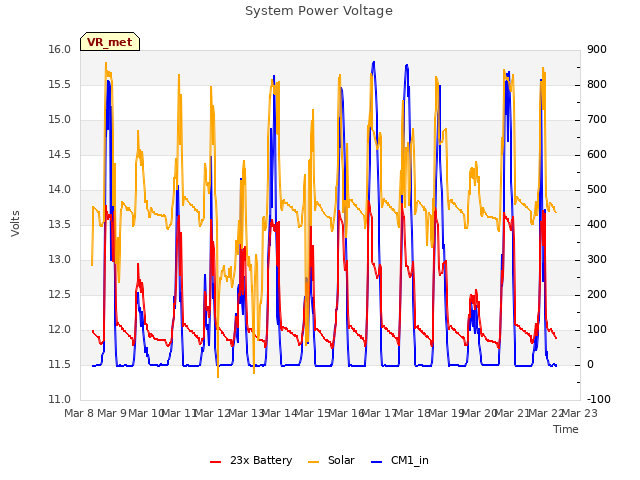Click the Time x-axis label
Viewport: 640px width, 480px height.
tap(566, 429)
